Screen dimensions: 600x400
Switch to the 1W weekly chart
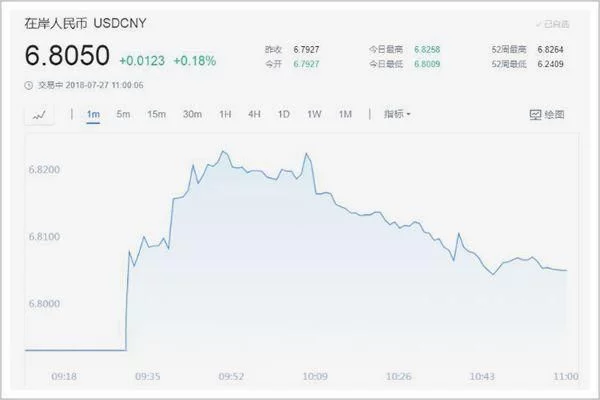click(314, 114)
